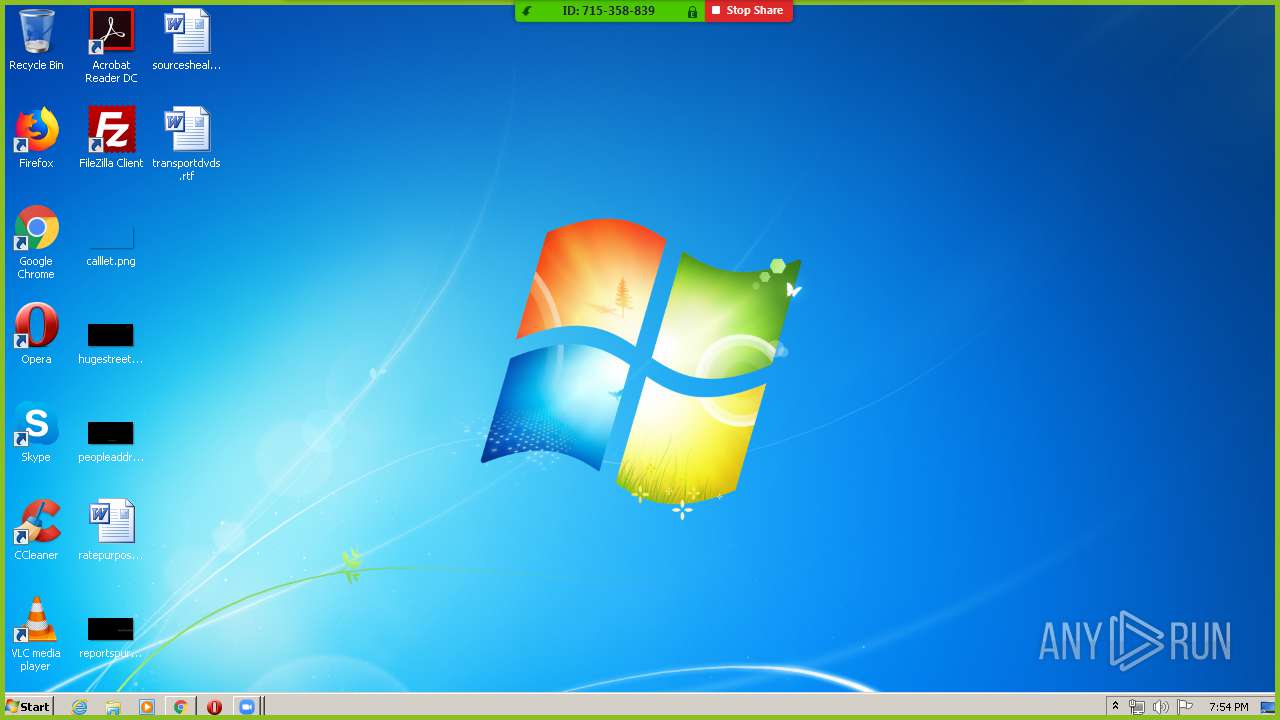The image size is (1280, 720).
Task: Launch Acrobat Reader DC shortcut
Action: click(111, 46)
